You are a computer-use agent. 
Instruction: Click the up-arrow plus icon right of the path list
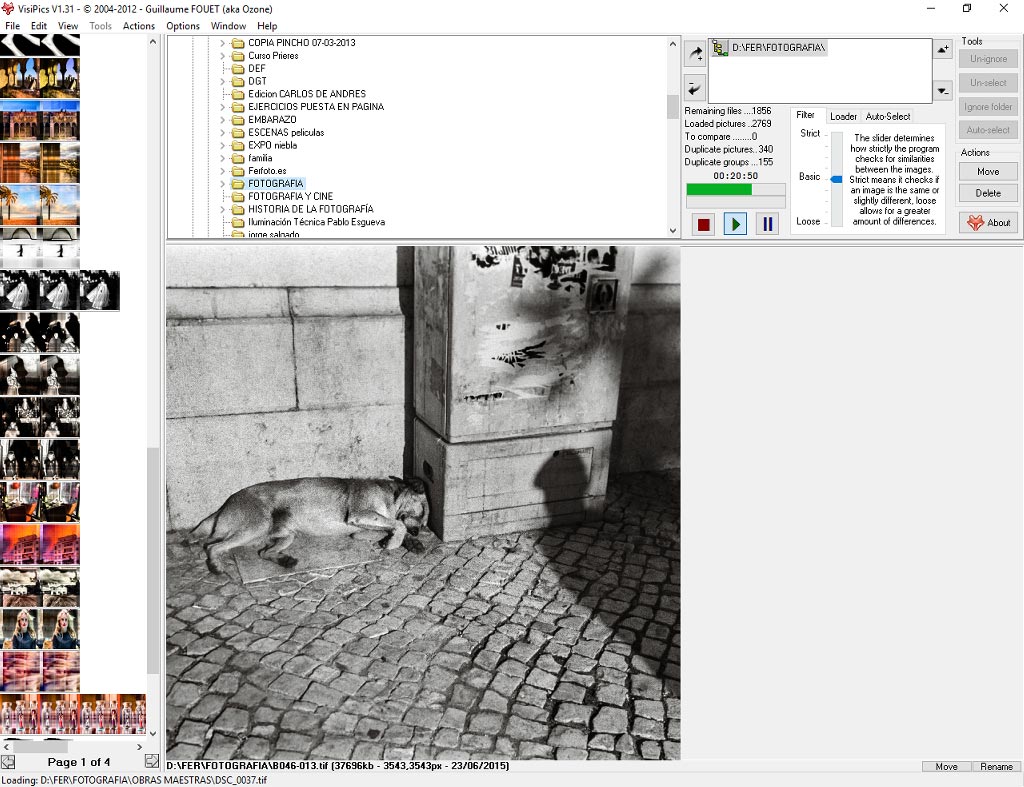(943, 49)
